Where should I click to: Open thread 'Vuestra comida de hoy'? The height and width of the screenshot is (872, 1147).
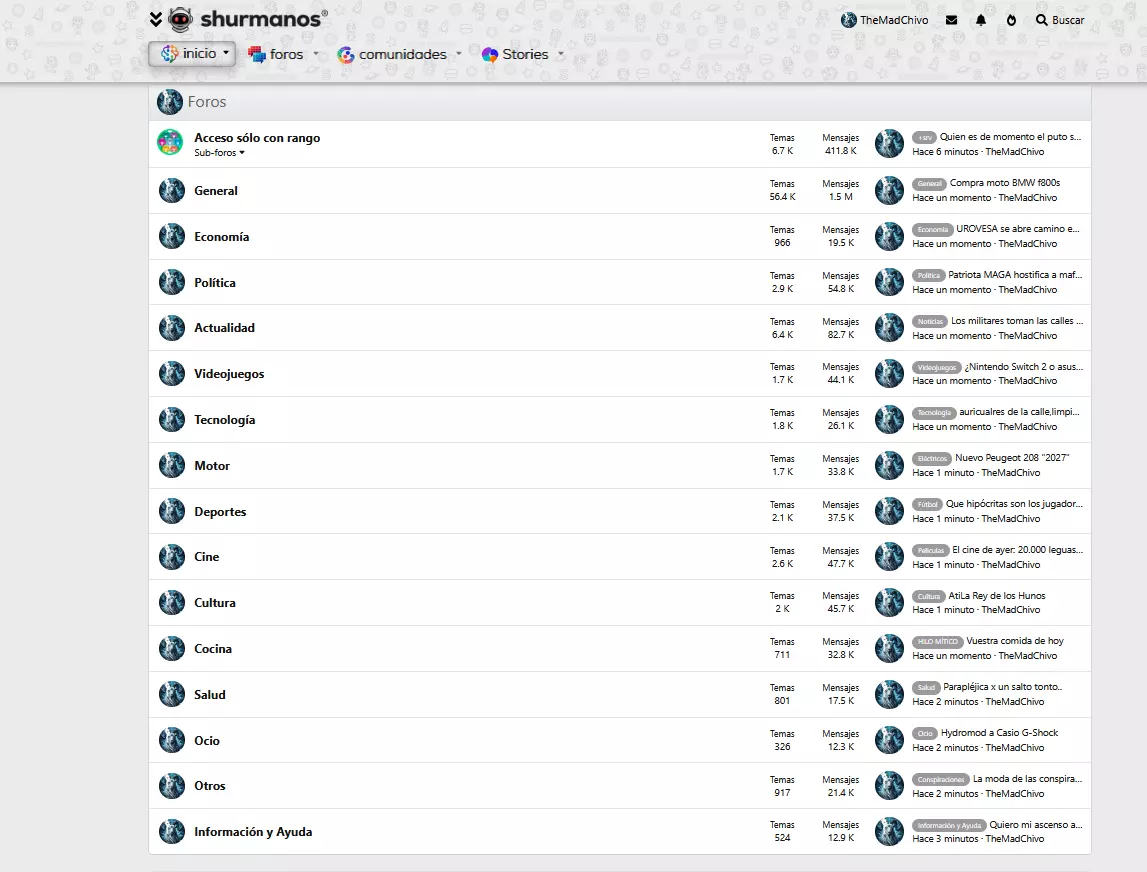pyautogui.click(x=1015, y=641)
